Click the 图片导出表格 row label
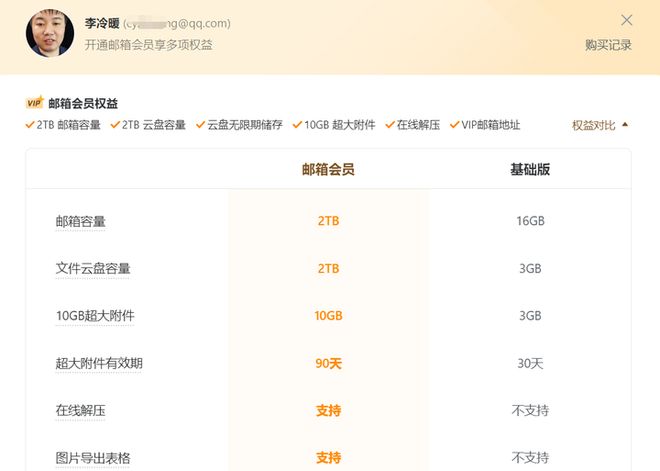Screen dimensions: 660x471 coord(93,458)
